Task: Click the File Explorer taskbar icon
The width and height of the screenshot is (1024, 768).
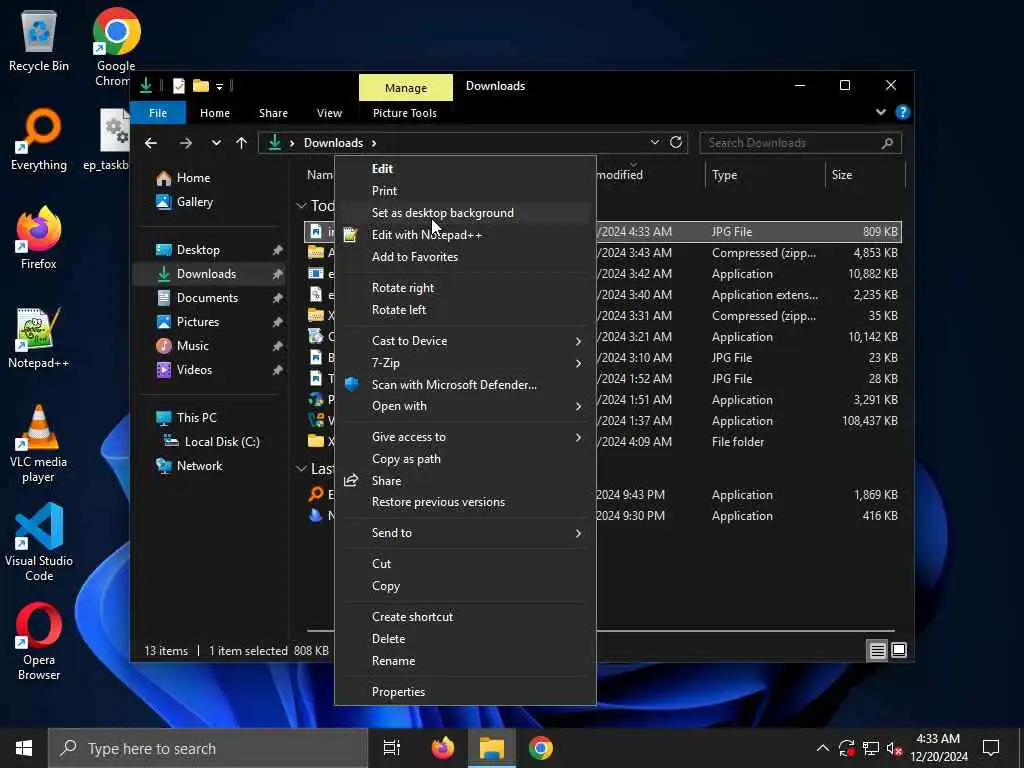Action: [492, 748]
